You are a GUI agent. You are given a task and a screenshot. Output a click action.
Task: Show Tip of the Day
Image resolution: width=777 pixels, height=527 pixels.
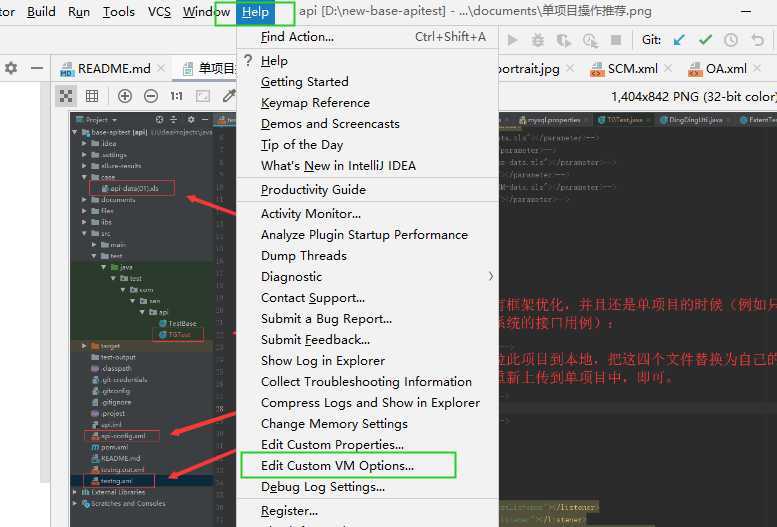click(368, 145)
